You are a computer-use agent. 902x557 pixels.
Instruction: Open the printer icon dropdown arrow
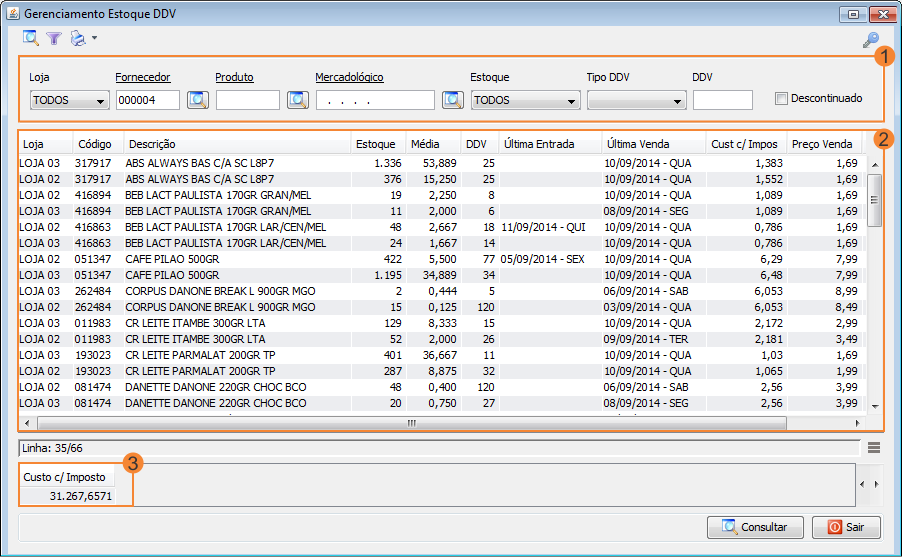coord(94,39)
